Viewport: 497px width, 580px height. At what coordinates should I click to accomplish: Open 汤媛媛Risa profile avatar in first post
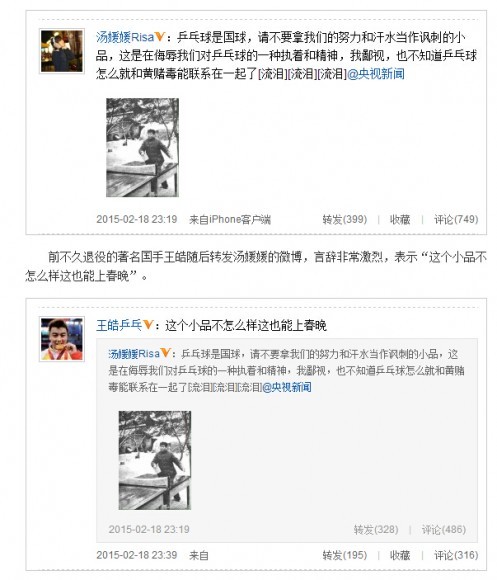62,51
